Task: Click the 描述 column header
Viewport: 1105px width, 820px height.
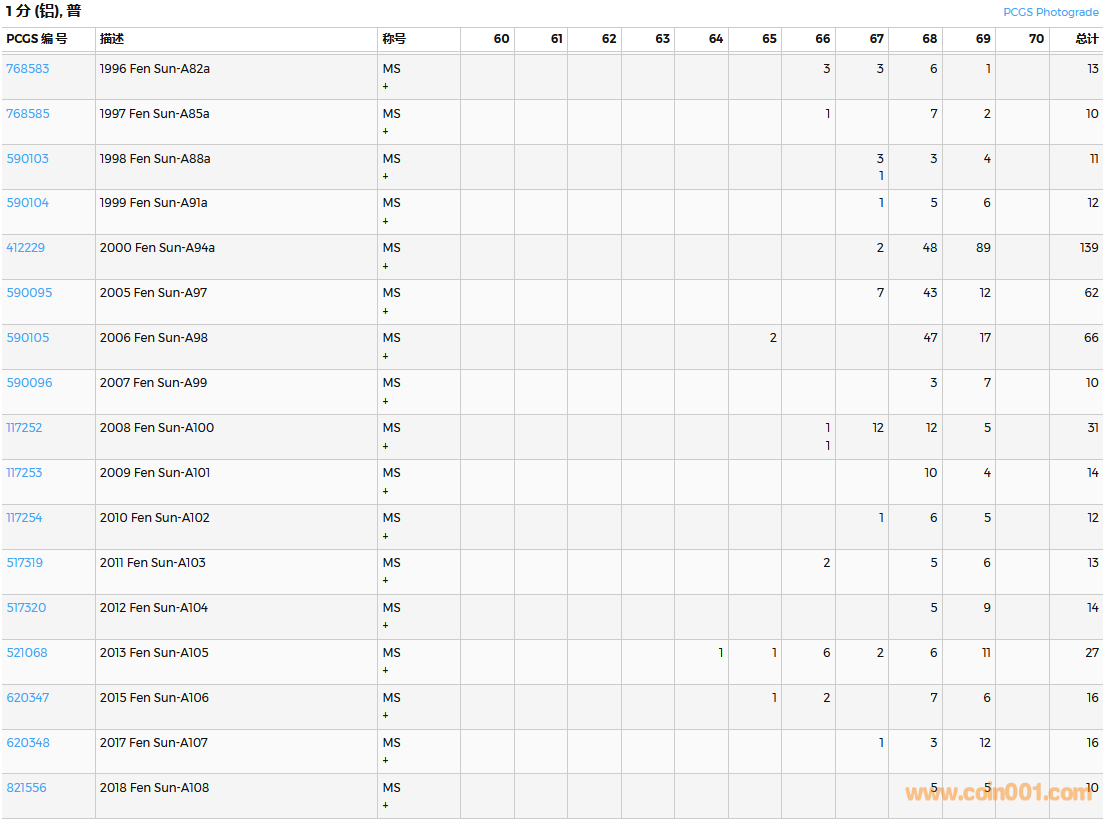Action: (112, 39)
